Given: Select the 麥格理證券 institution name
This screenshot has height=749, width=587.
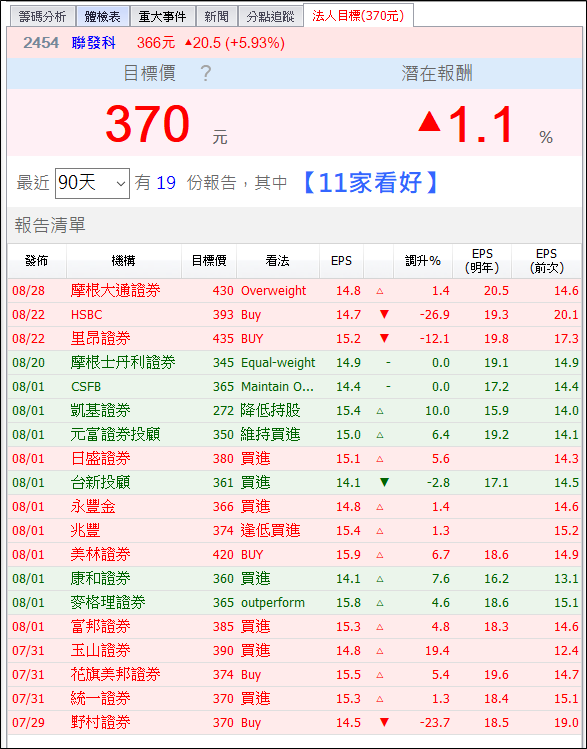Looking at the screenshot, I should (108, 603).
